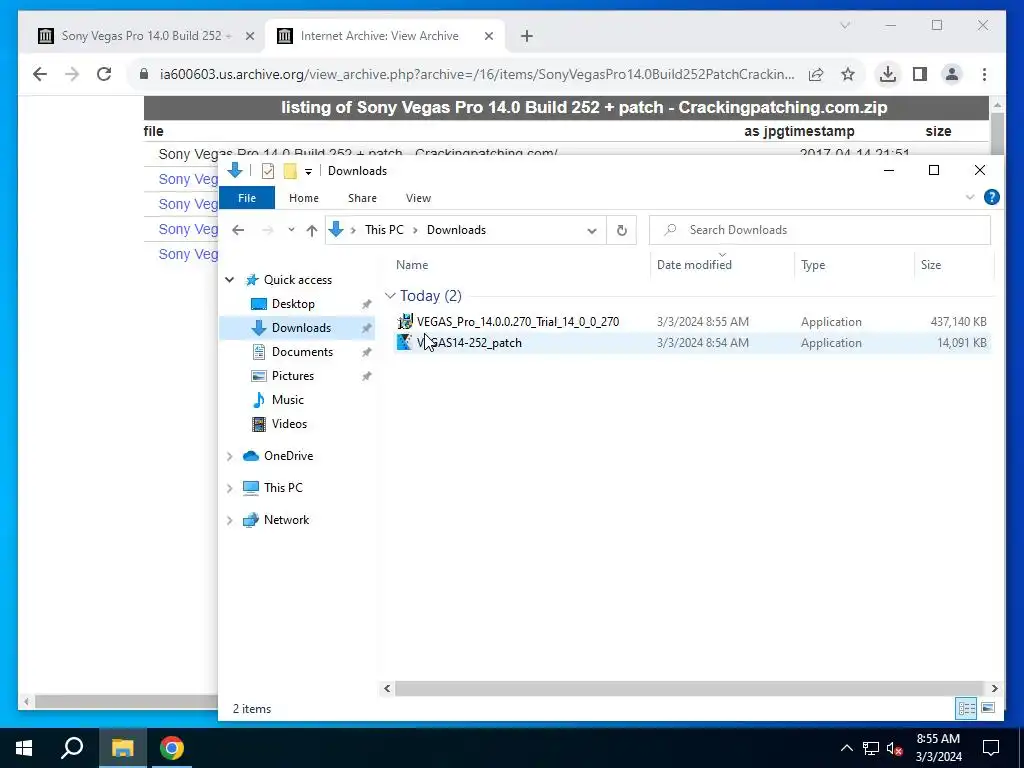1024x768 pixels.
Task: Expand the This PC tree node
Action: pos(230,488)
